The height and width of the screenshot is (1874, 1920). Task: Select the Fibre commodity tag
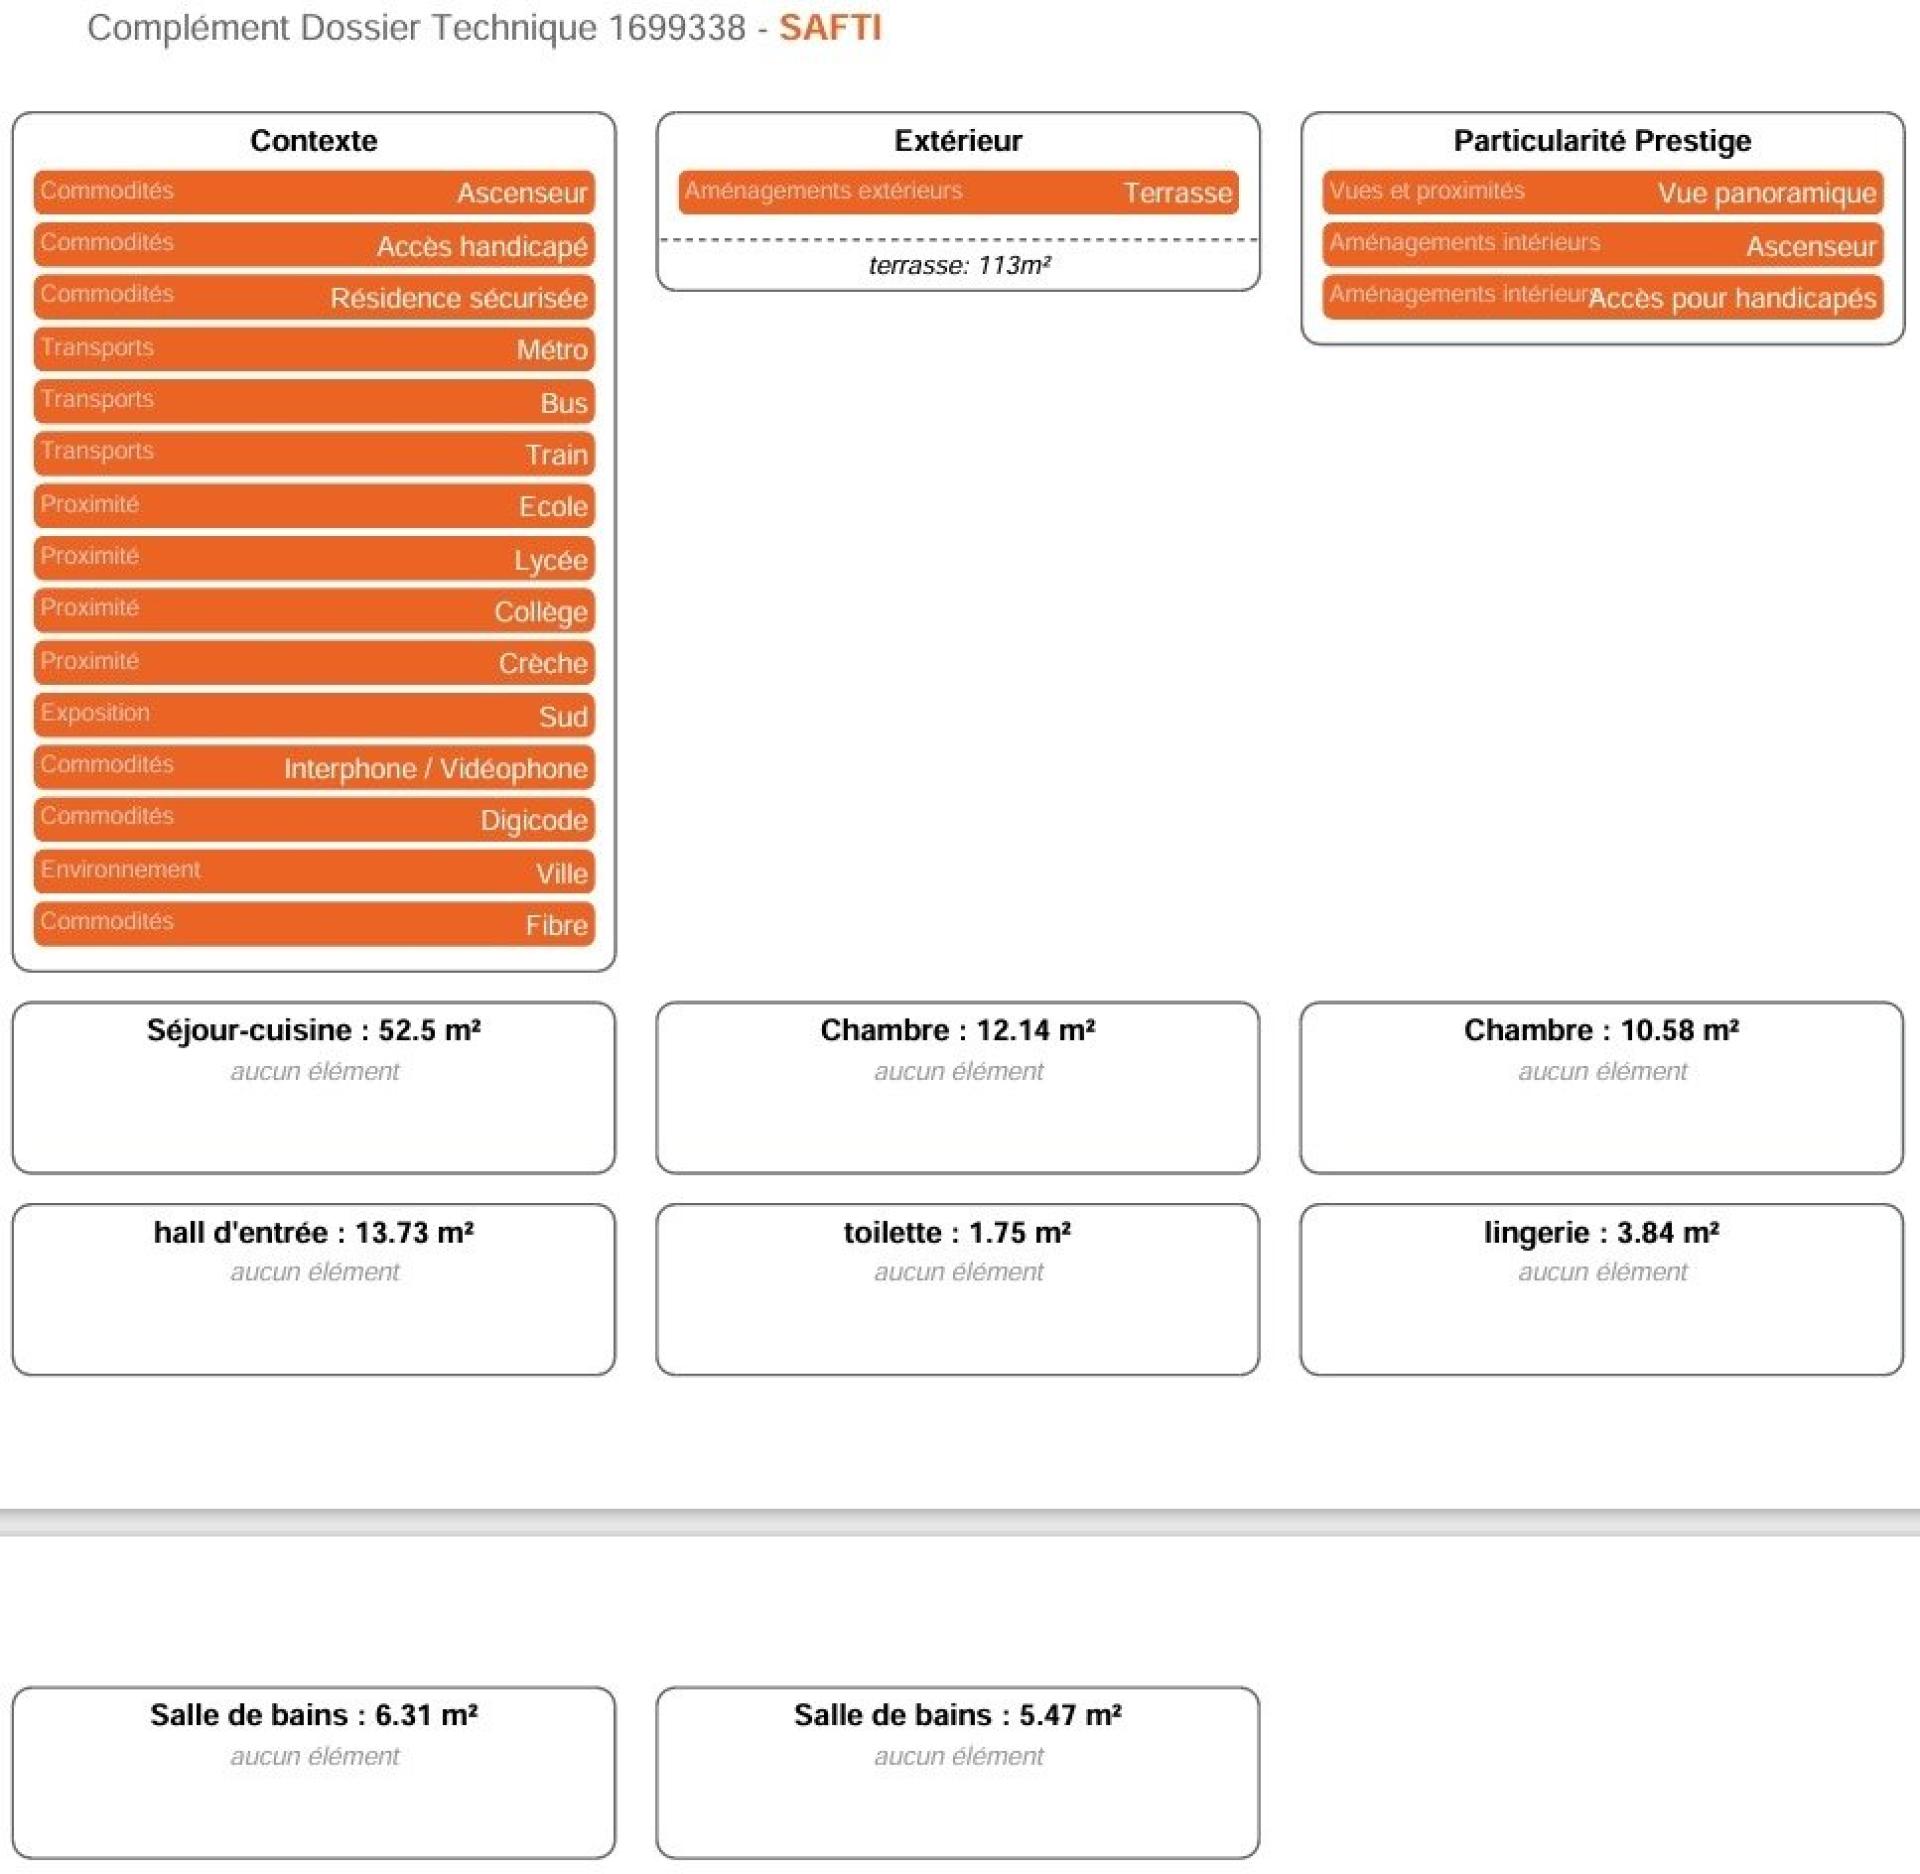[x=314, y=924]
